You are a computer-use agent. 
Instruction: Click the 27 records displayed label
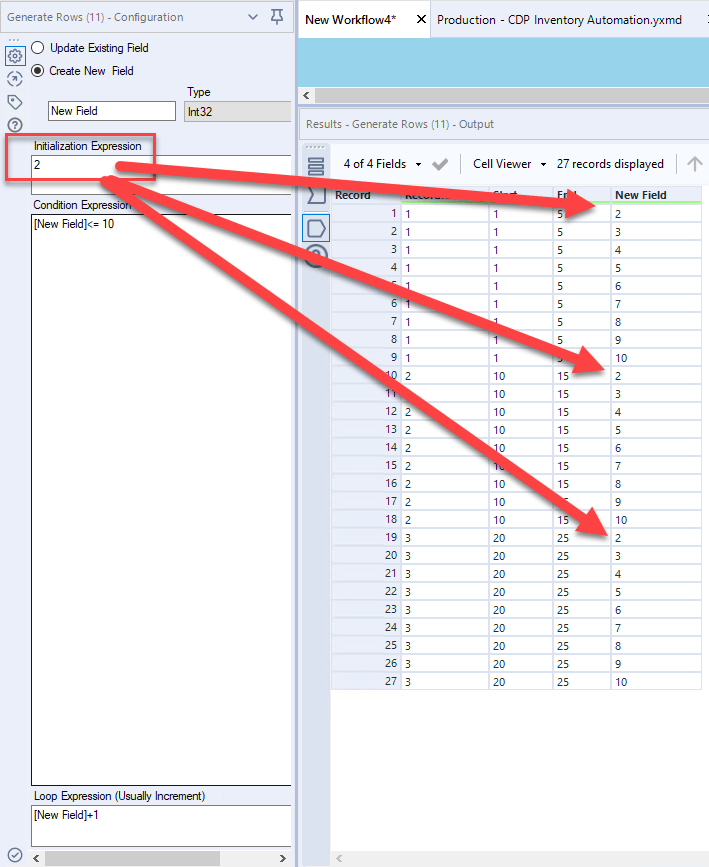(610, 164)
